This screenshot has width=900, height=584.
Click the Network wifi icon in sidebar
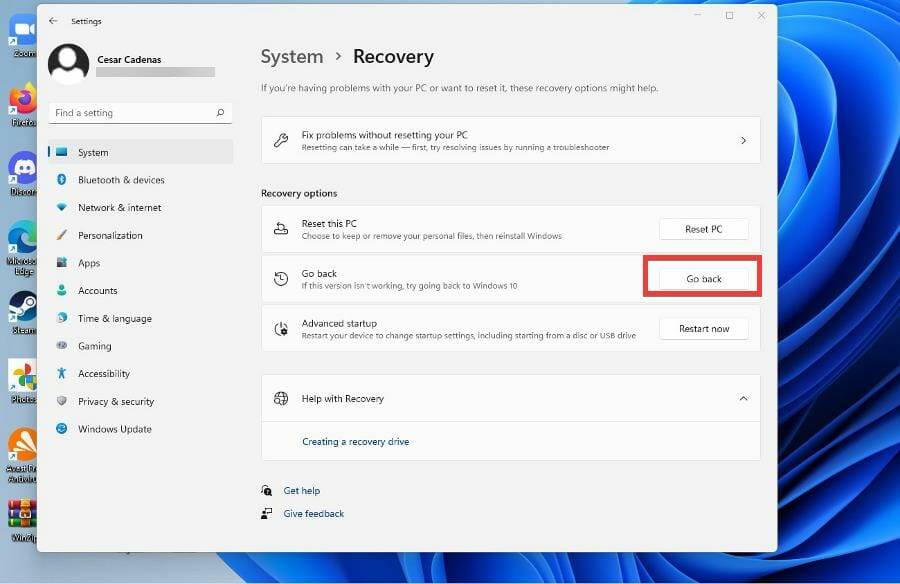pyautogui.click(x=62, y=207)
